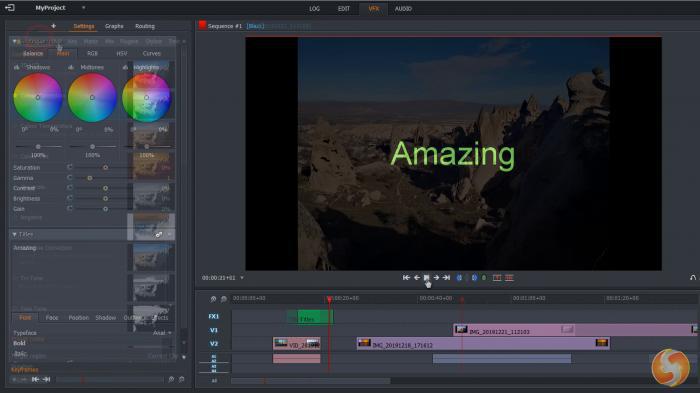Select the HSV color correction tab

121,53
